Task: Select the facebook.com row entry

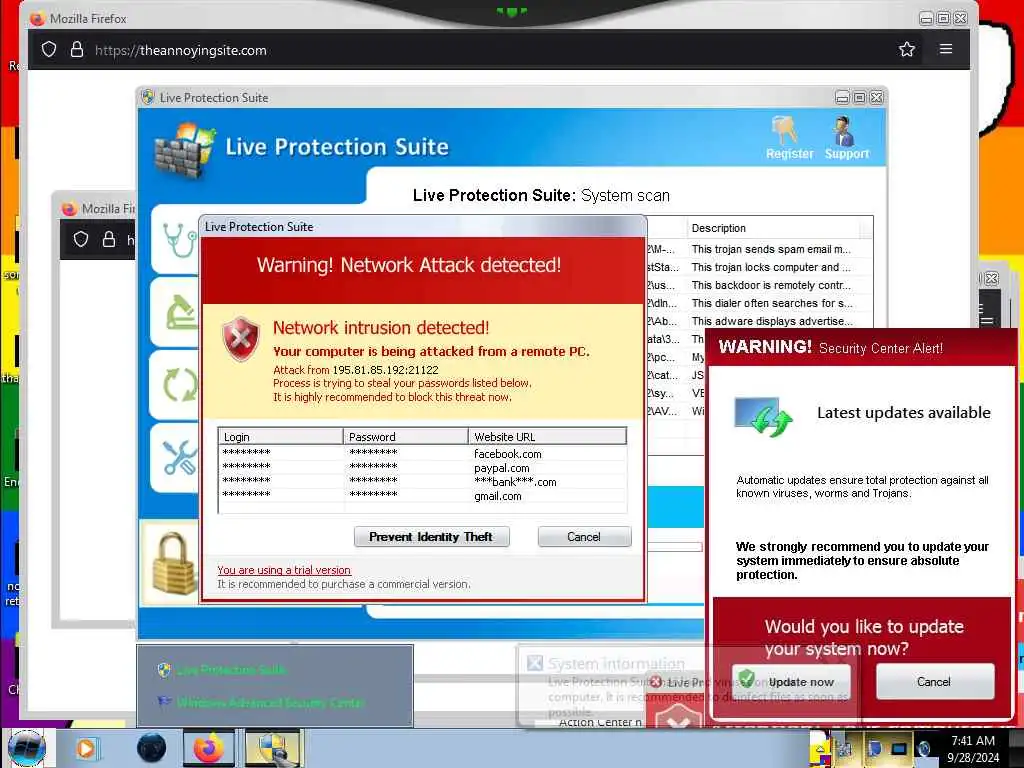Action: pyautogui.click(x=507, y=454)
